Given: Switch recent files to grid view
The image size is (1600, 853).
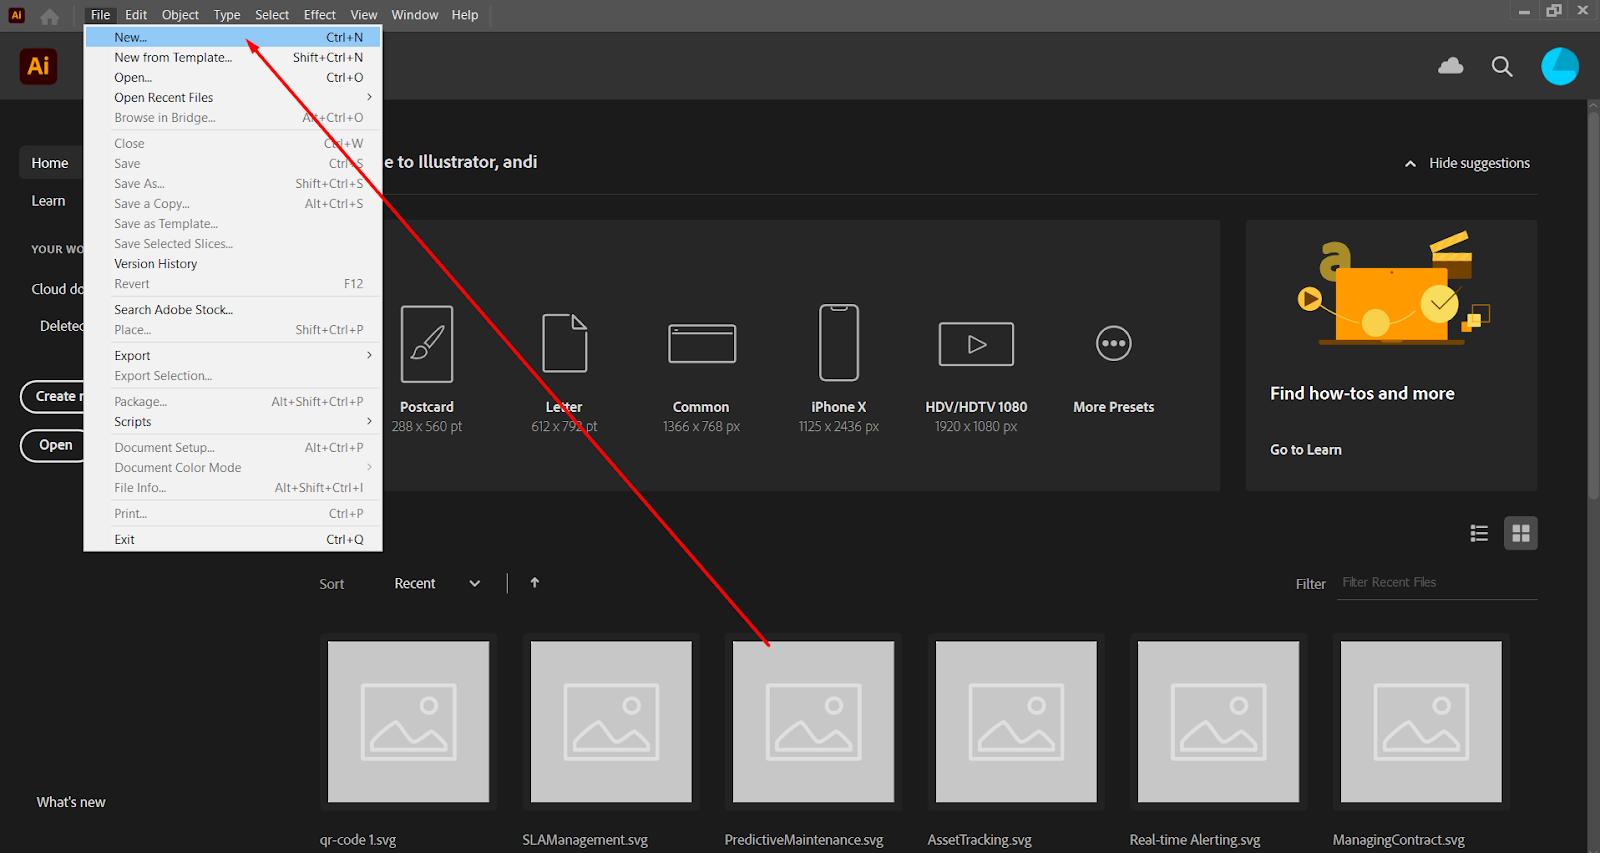Looking at the screenshot, I should pos(1521,533).
